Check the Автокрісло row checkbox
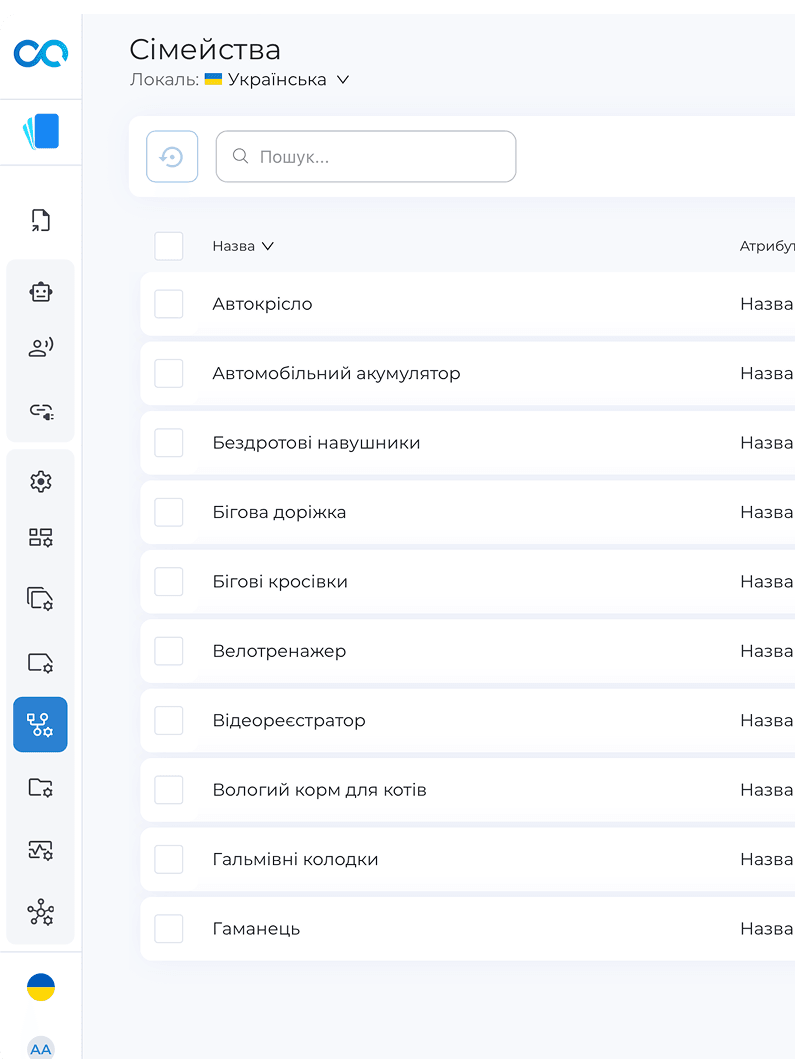Viewport: 795px width, 1059px height. [x=169, y=304]
